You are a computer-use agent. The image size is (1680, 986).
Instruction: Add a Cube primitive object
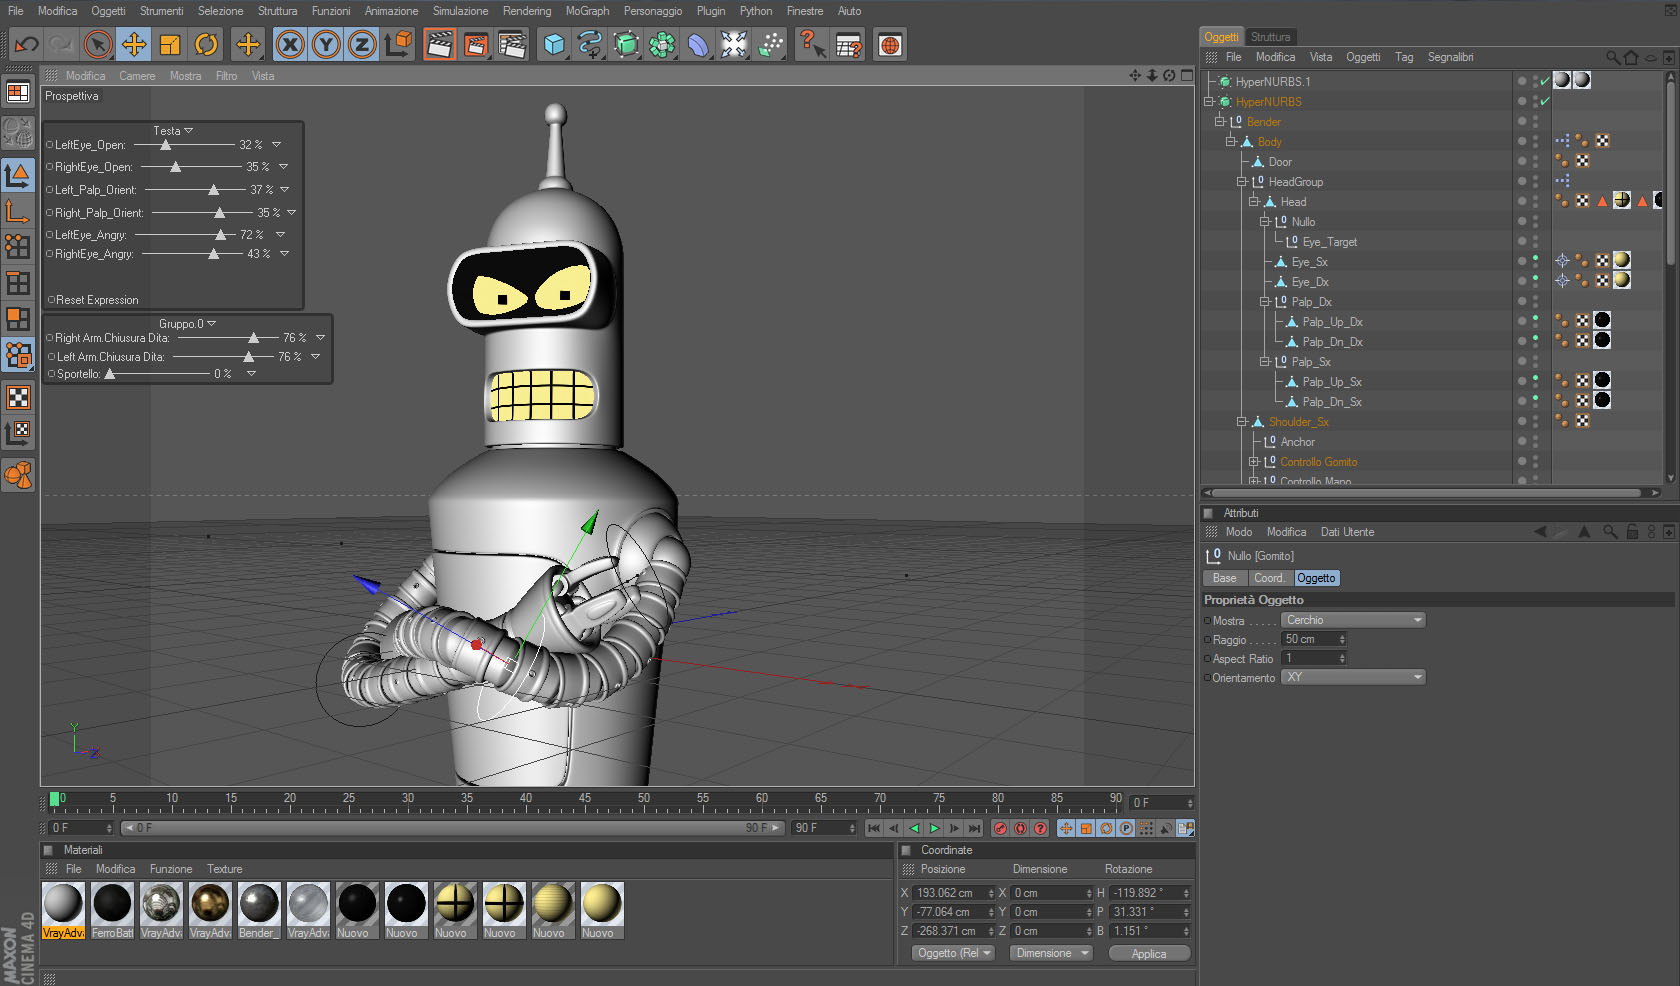[554, 45]
